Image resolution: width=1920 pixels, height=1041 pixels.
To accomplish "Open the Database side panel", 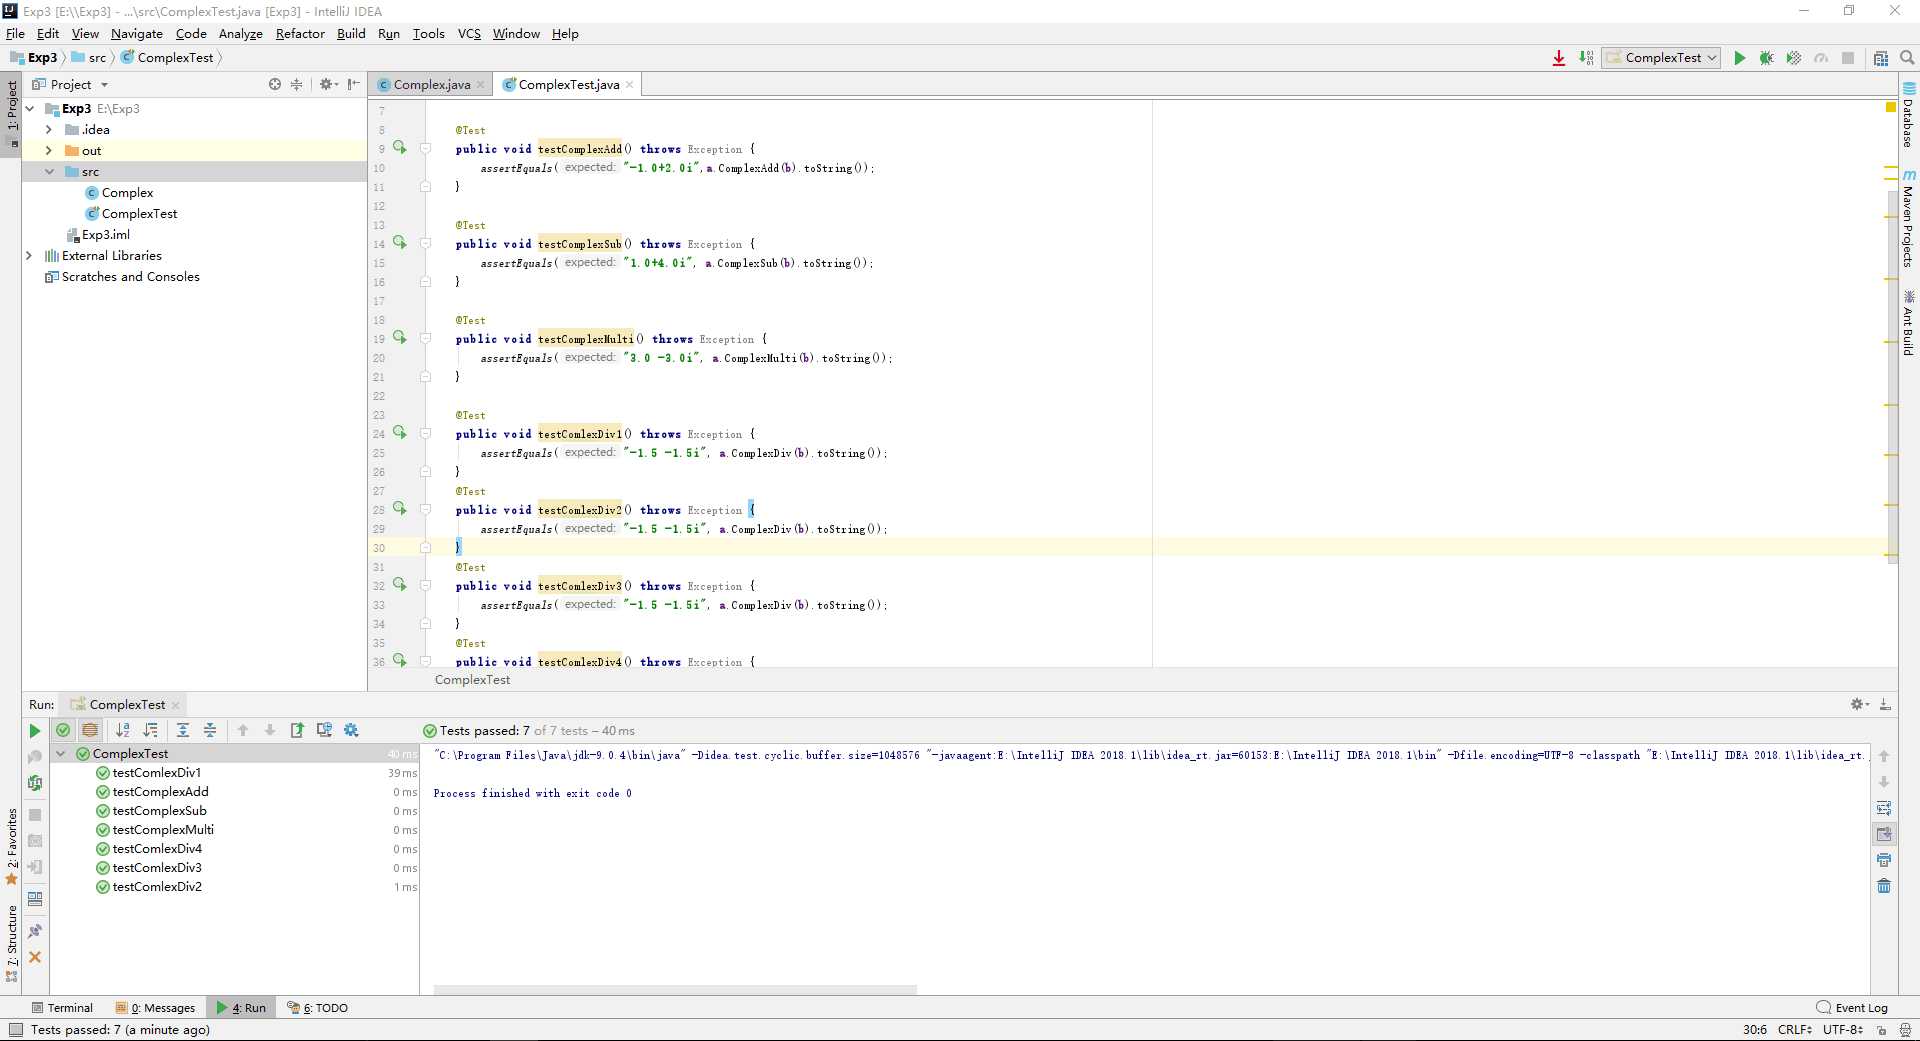I will click(1909, 115).
